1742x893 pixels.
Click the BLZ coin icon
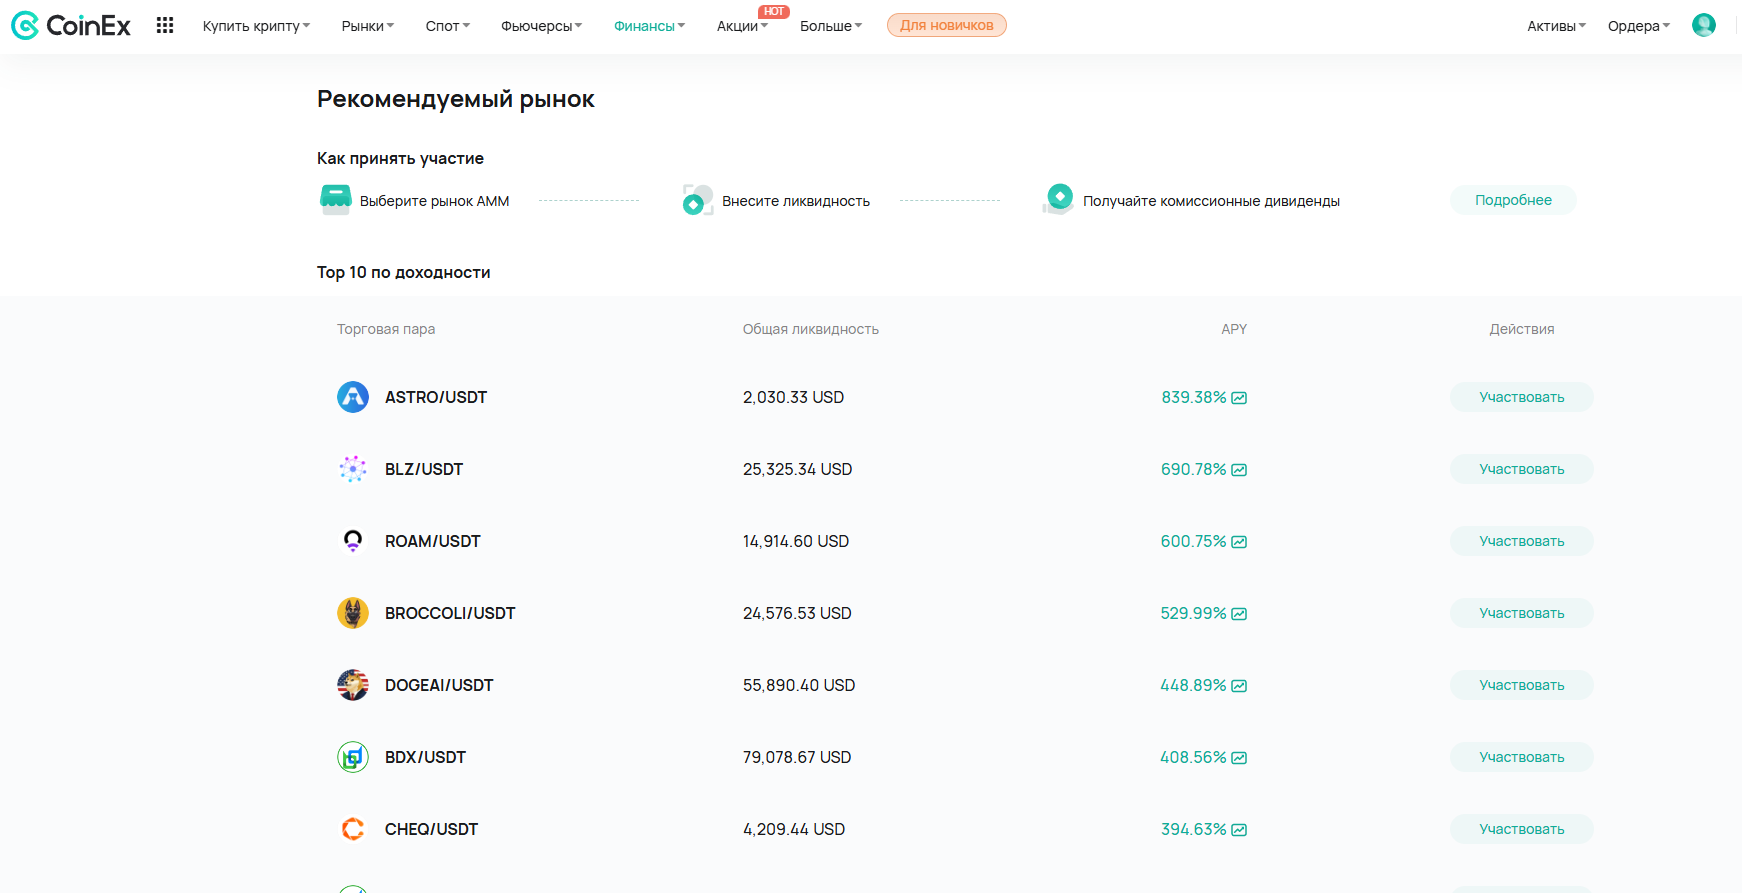[x=353, y=469]
